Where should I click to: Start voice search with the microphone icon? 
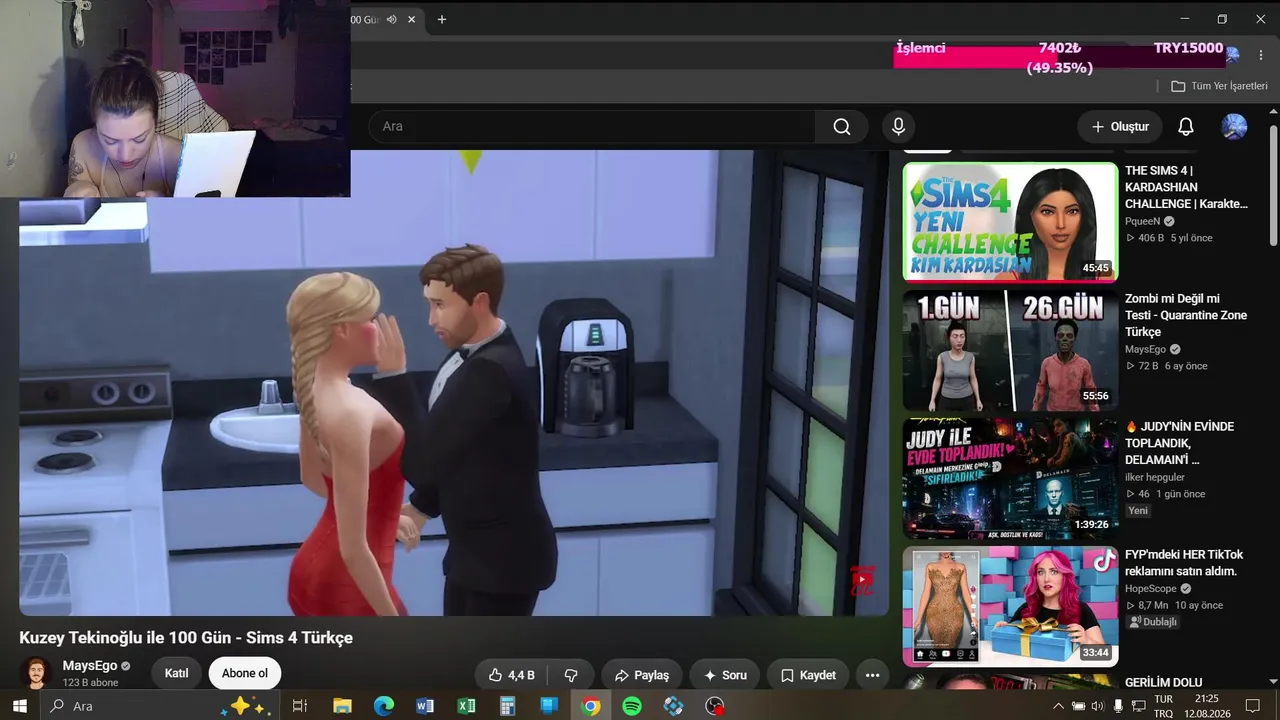(x=898, y=127)
